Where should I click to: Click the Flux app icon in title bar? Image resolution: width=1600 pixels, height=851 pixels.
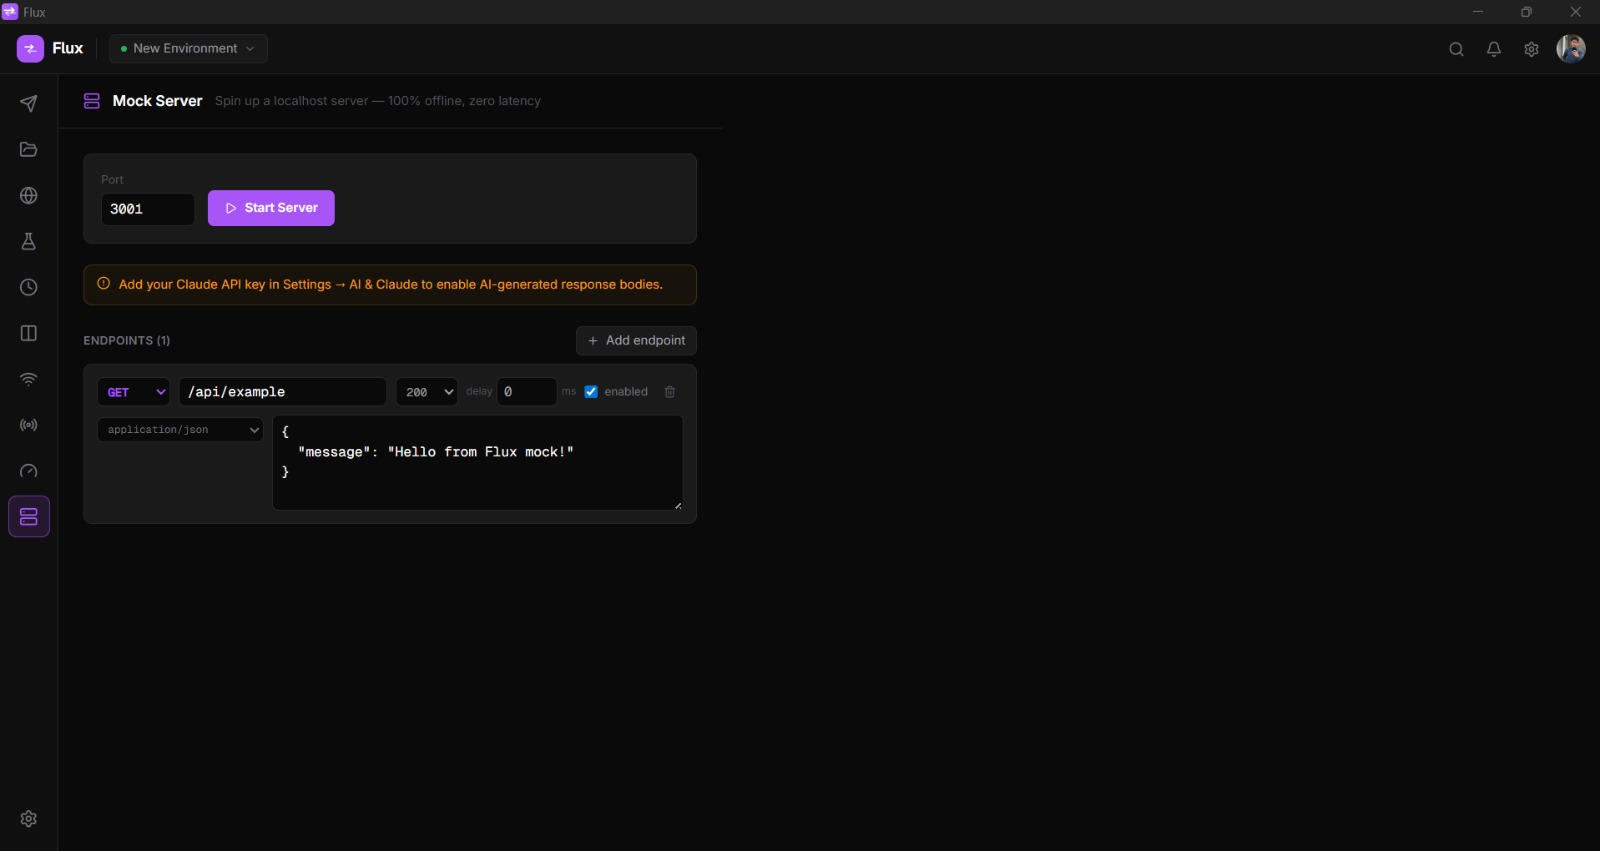click(10, 12)
